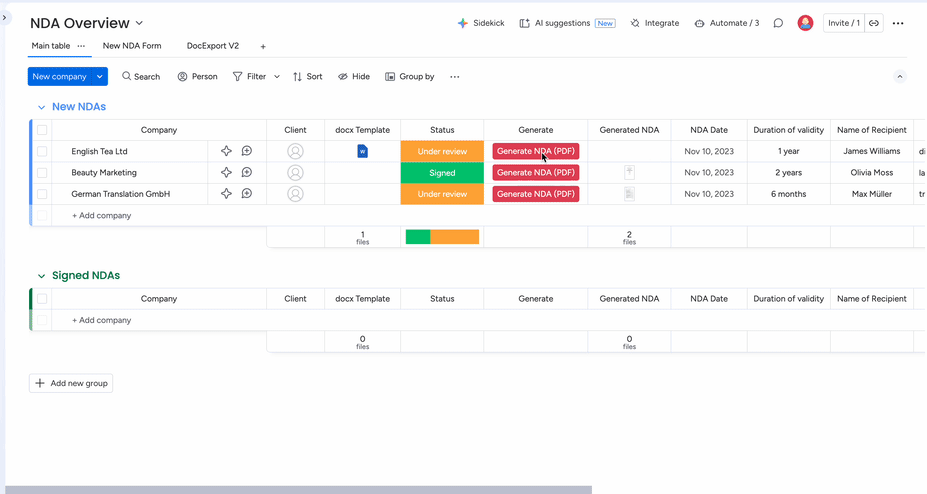Click the Add new group button
The image size is (927, 494).
[x=71, y=383]
